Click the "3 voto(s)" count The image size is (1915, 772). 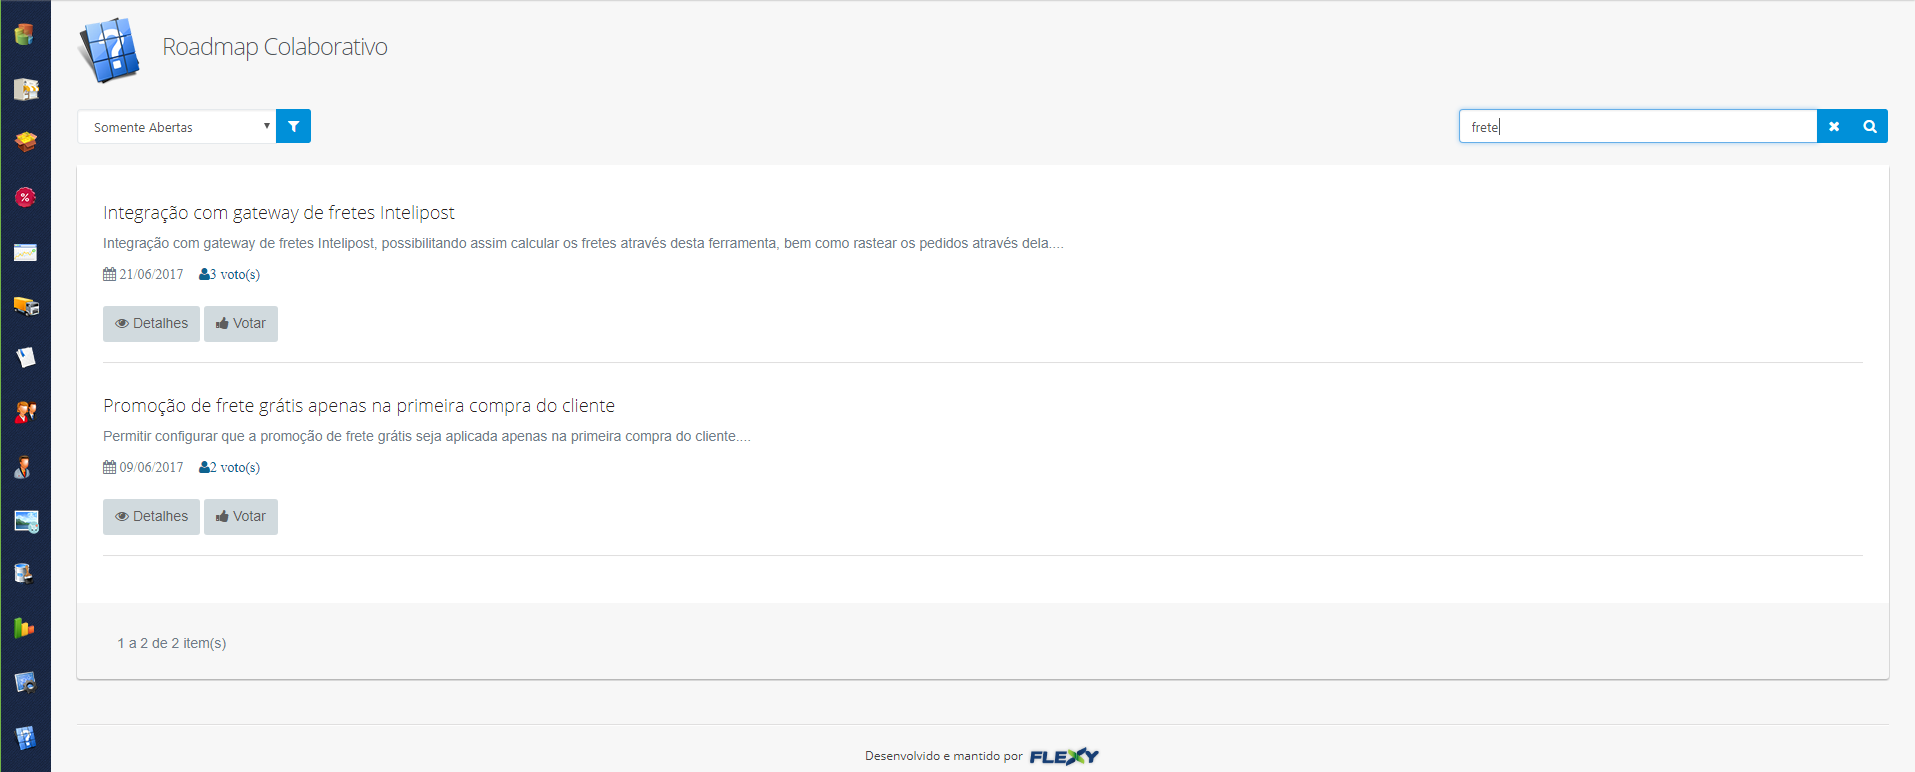point(229,274)
